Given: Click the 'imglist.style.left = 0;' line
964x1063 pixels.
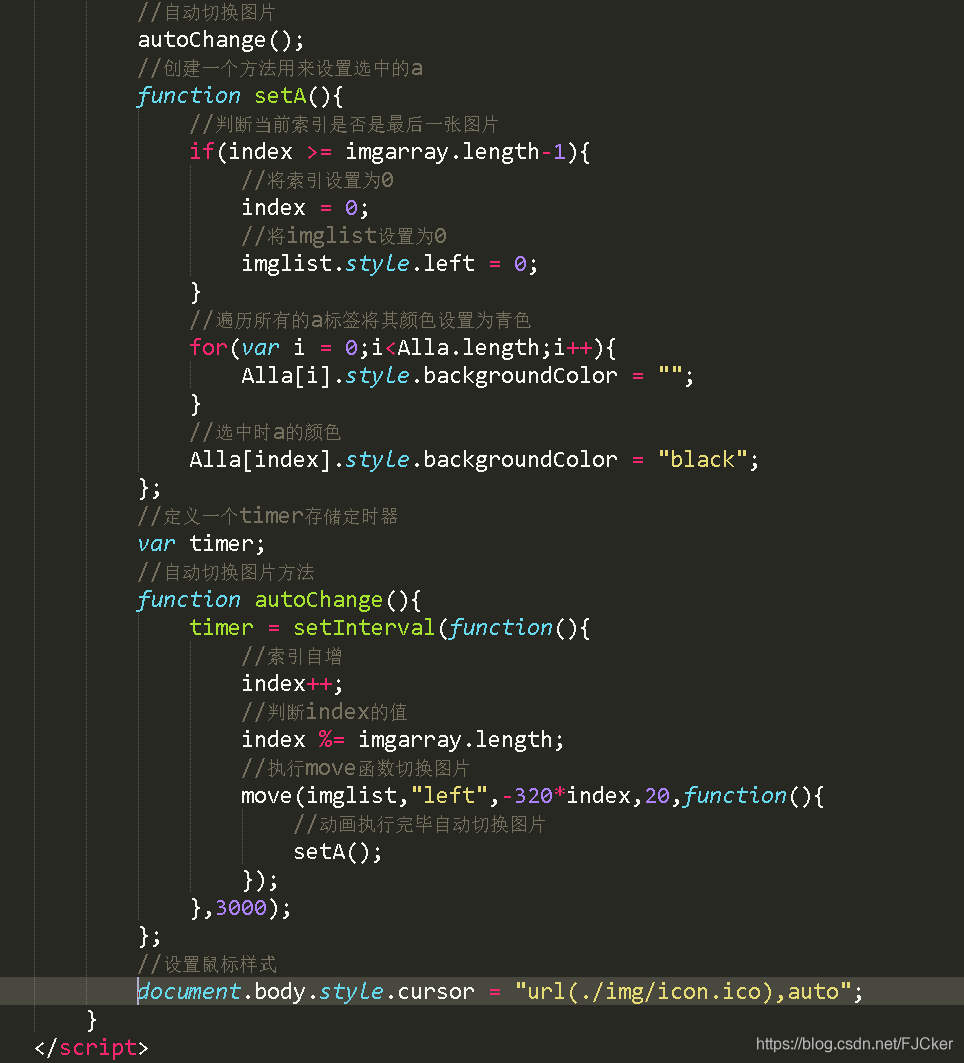Looking at the screenshot, I should [390, 264].
